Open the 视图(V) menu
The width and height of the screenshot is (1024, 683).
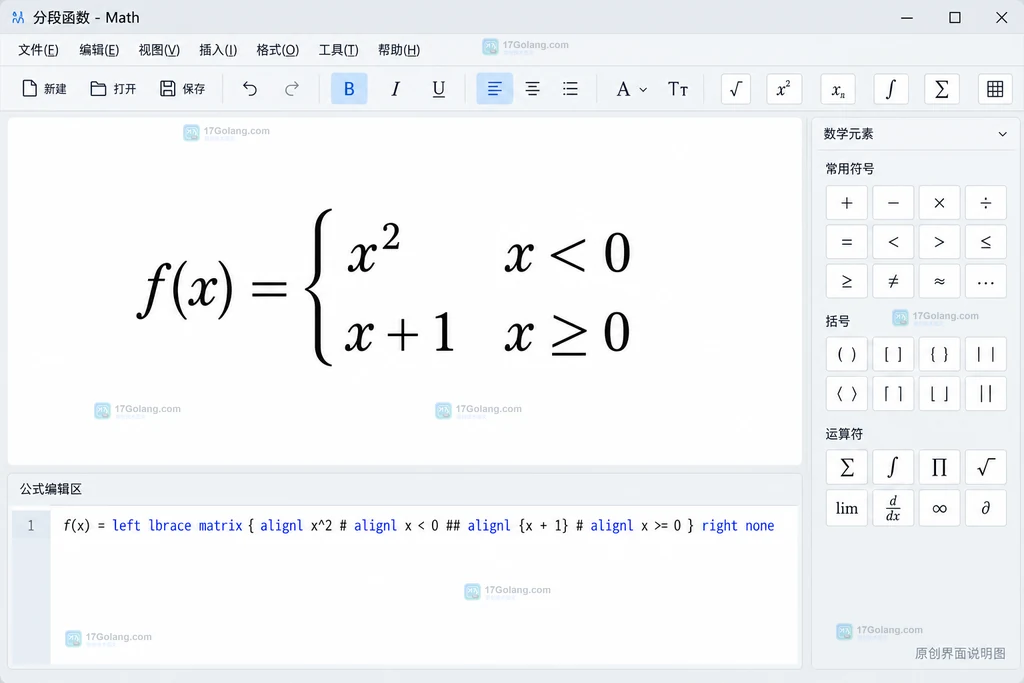[x=159, y=50]
